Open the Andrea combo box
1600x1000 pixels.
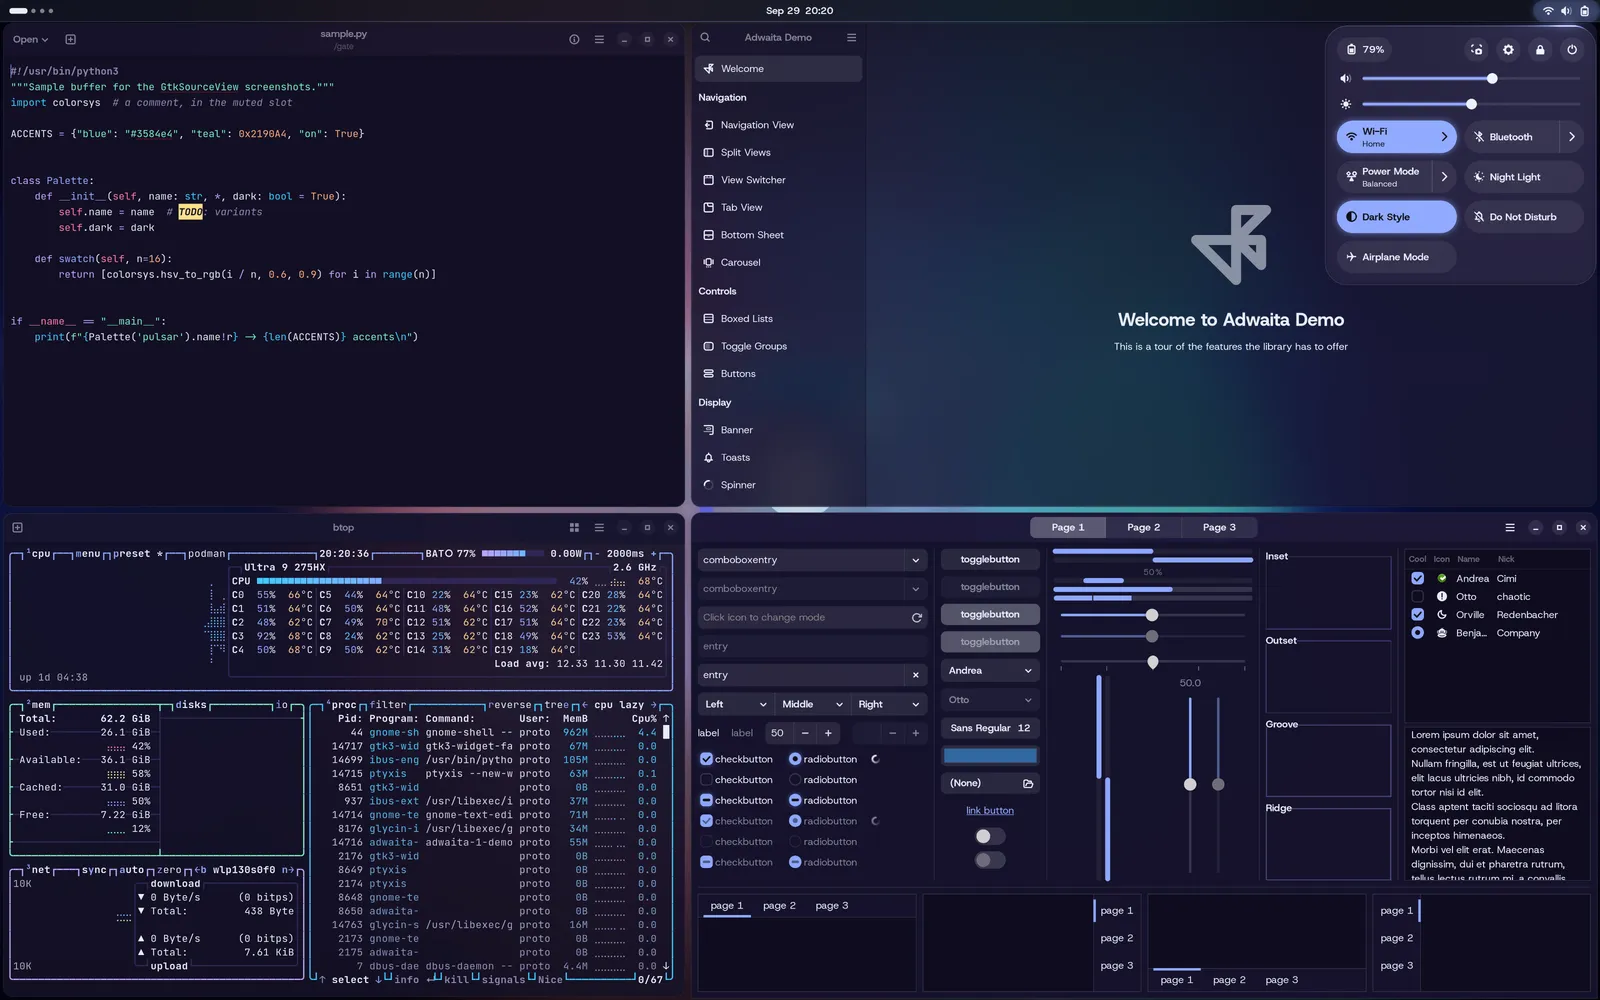coord(990,671)
